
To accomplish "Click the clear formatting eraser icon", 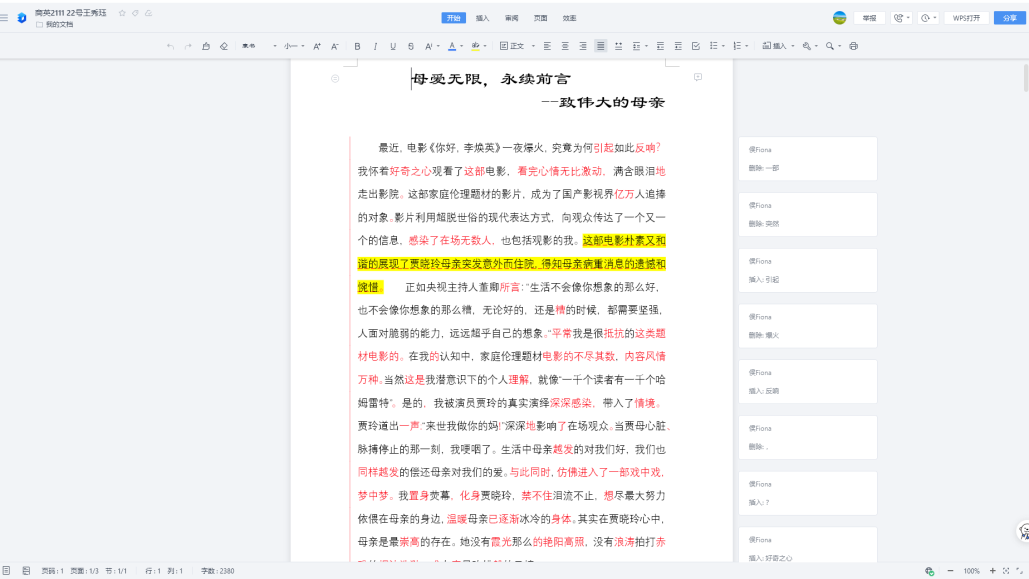I will click(223, 46).
